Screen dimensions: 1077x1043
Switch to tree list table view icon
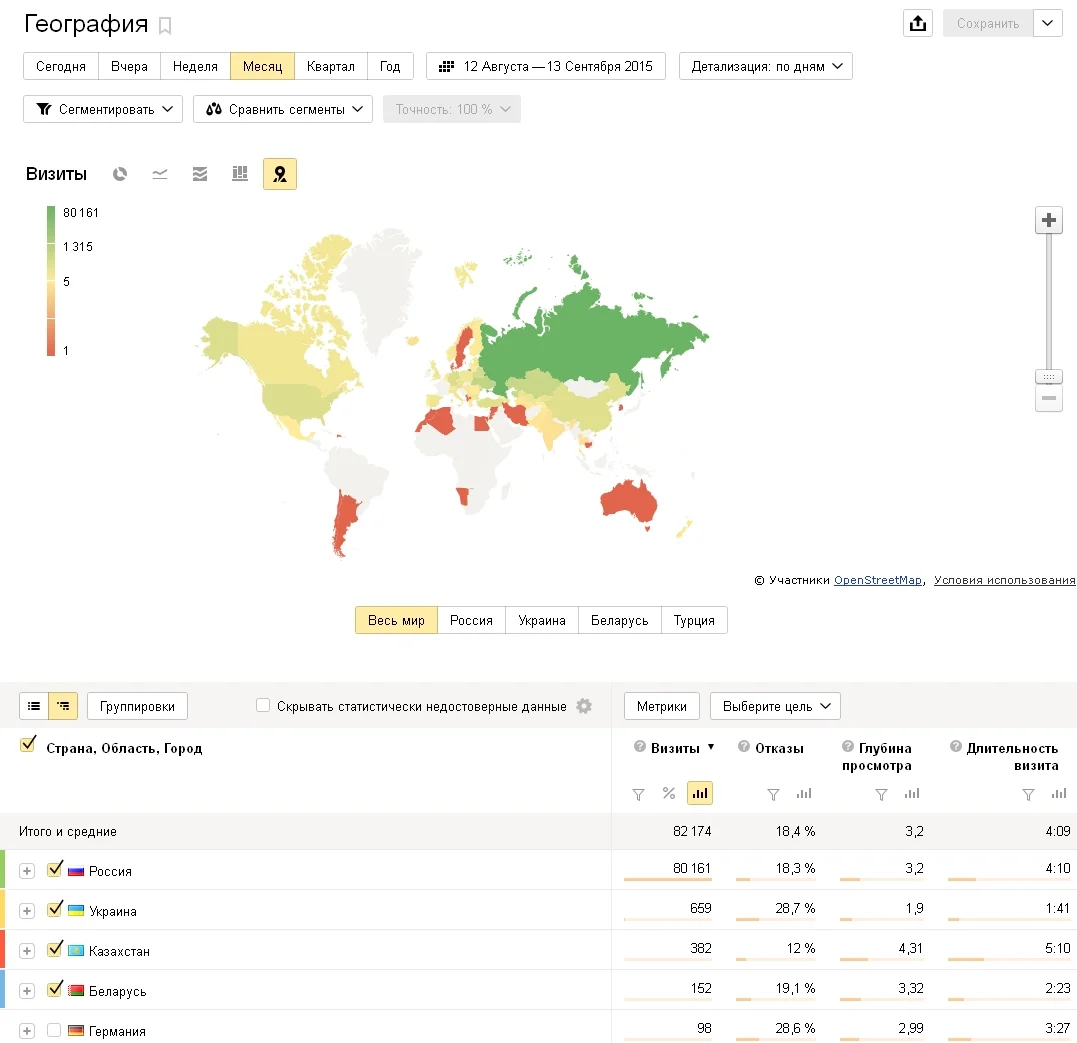[x=63, y=706]
